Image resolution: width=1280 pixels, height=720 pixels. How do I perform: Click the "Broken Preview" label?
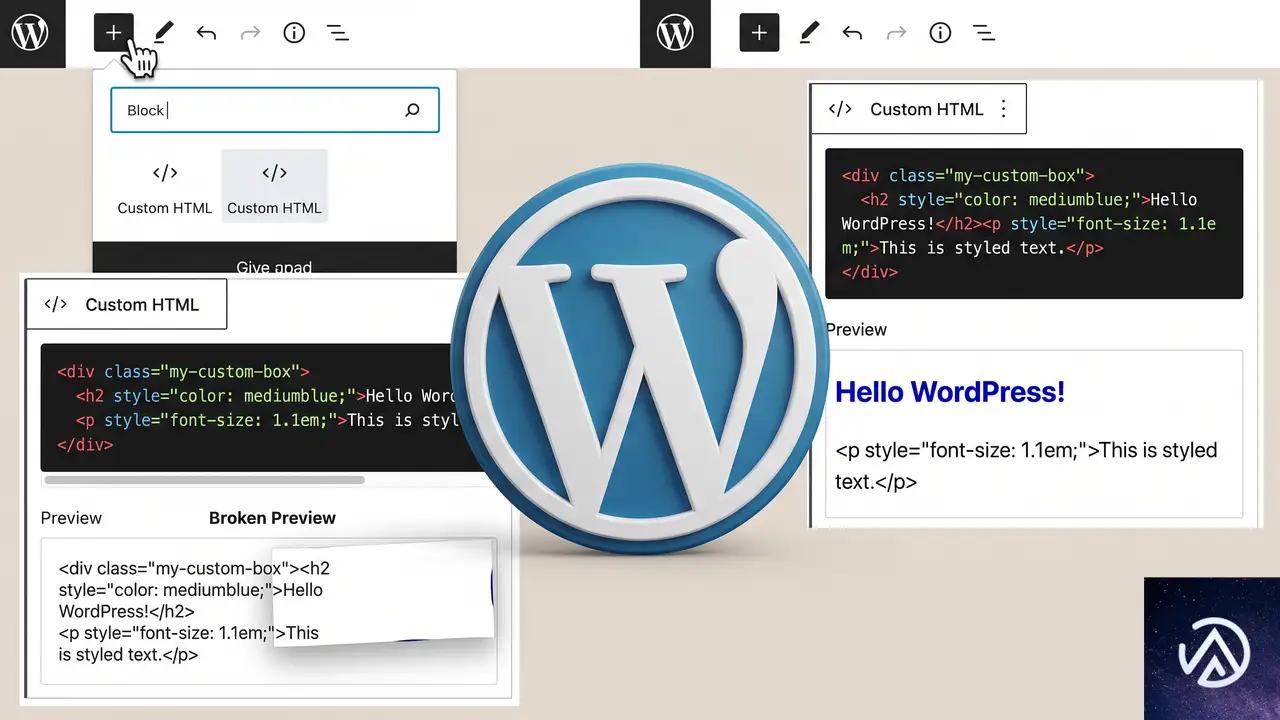point(272,518)
